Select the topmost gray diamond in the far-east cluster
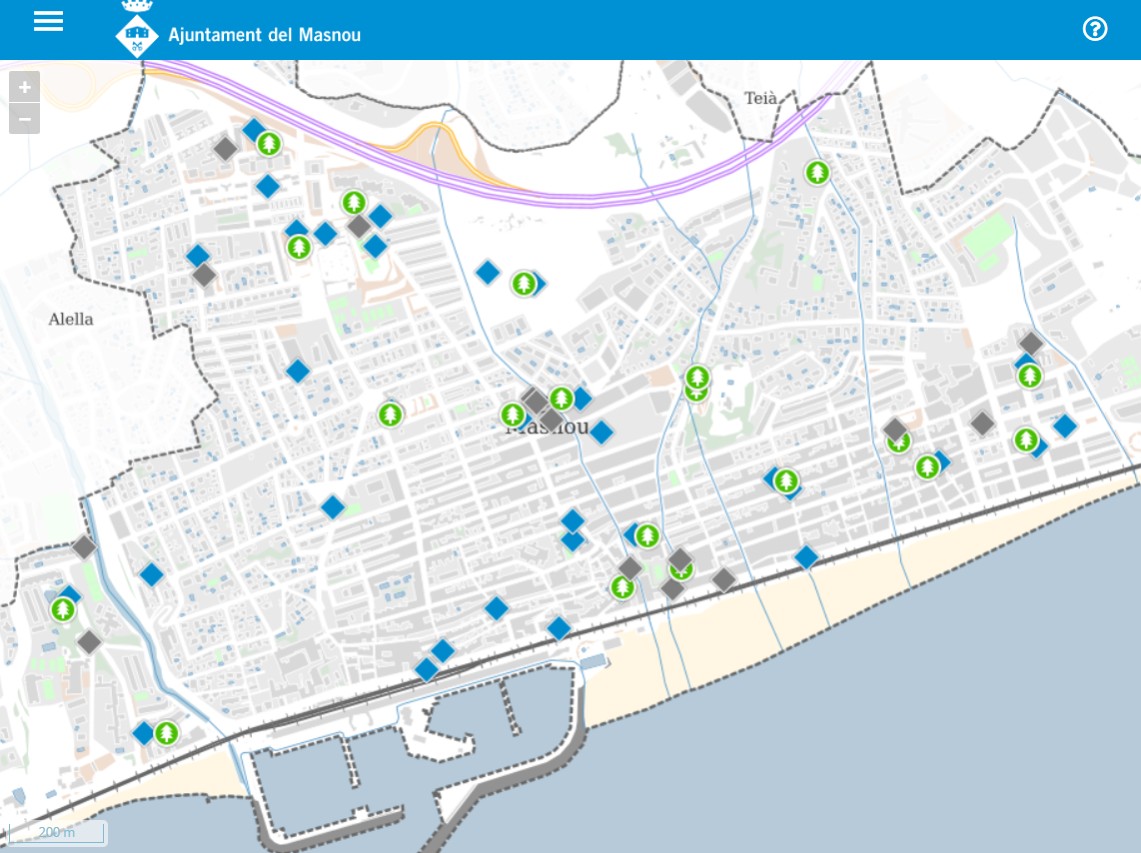This screenshot has width=1141, height=853. [1030, 344]
